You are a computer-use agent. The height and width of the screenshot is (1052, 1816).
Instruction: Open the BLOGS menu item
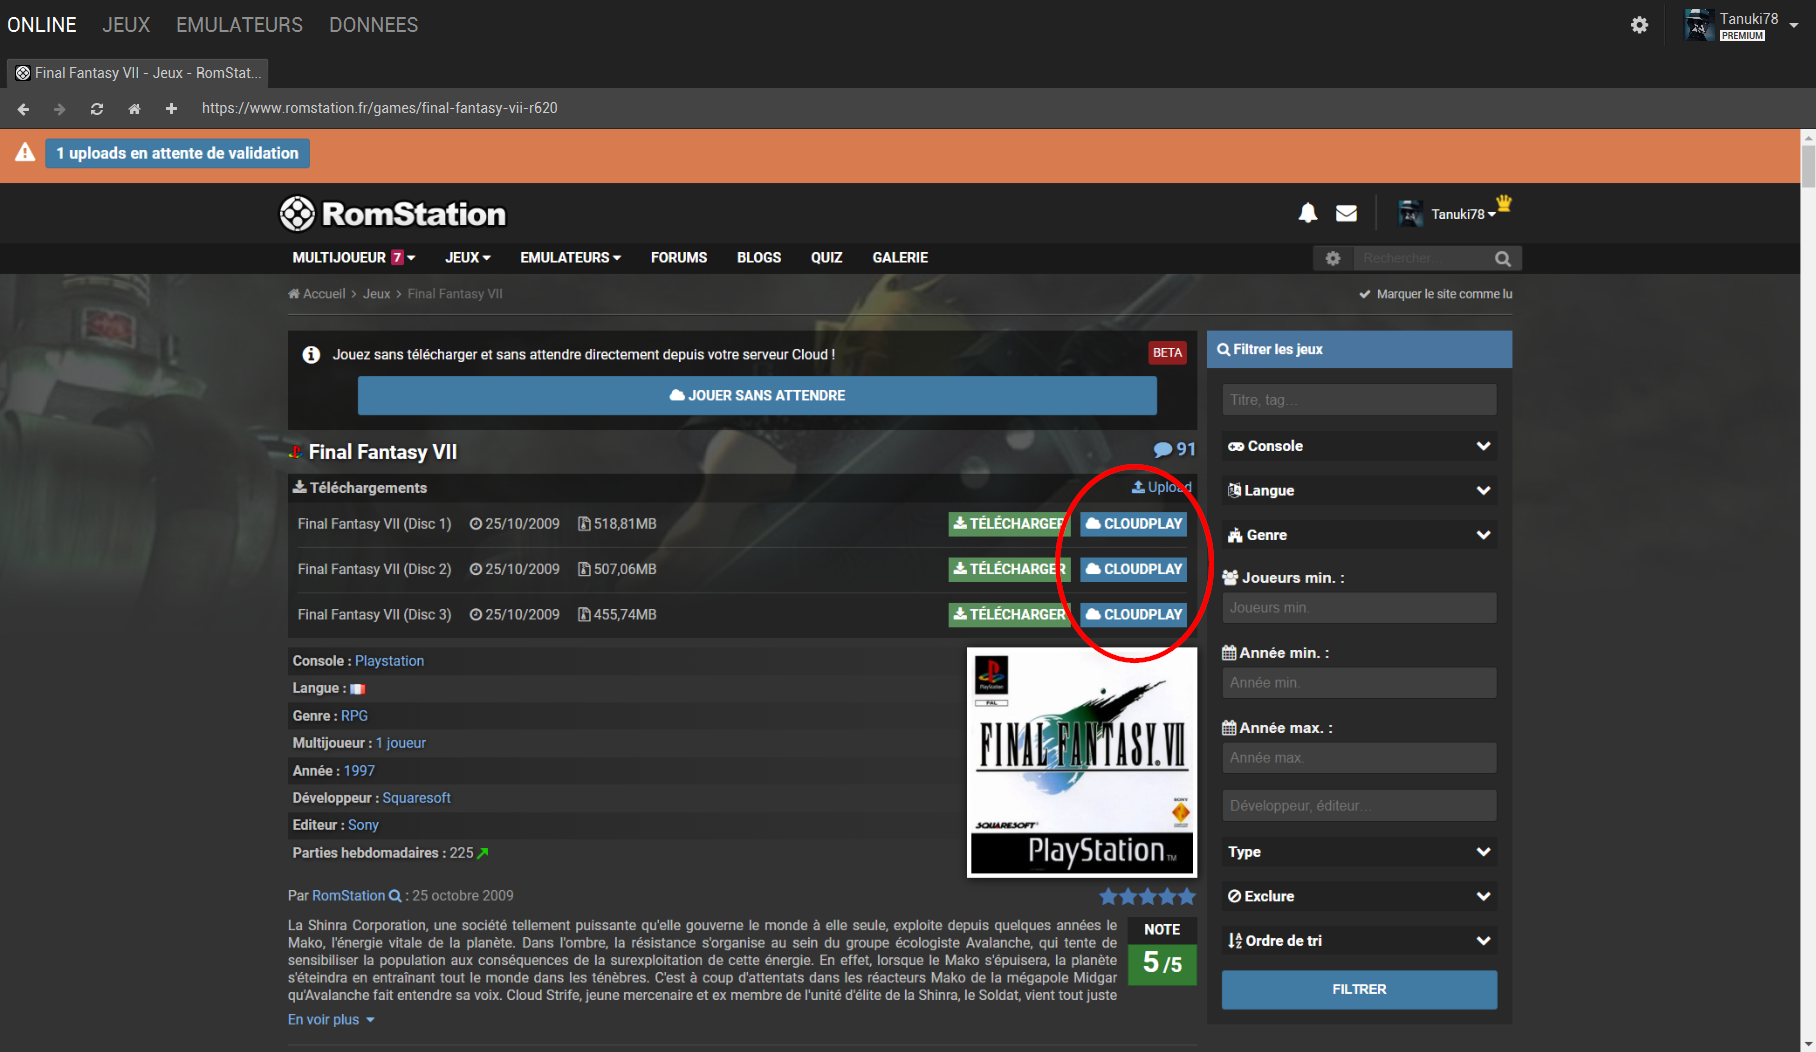[x=759, y=258]
